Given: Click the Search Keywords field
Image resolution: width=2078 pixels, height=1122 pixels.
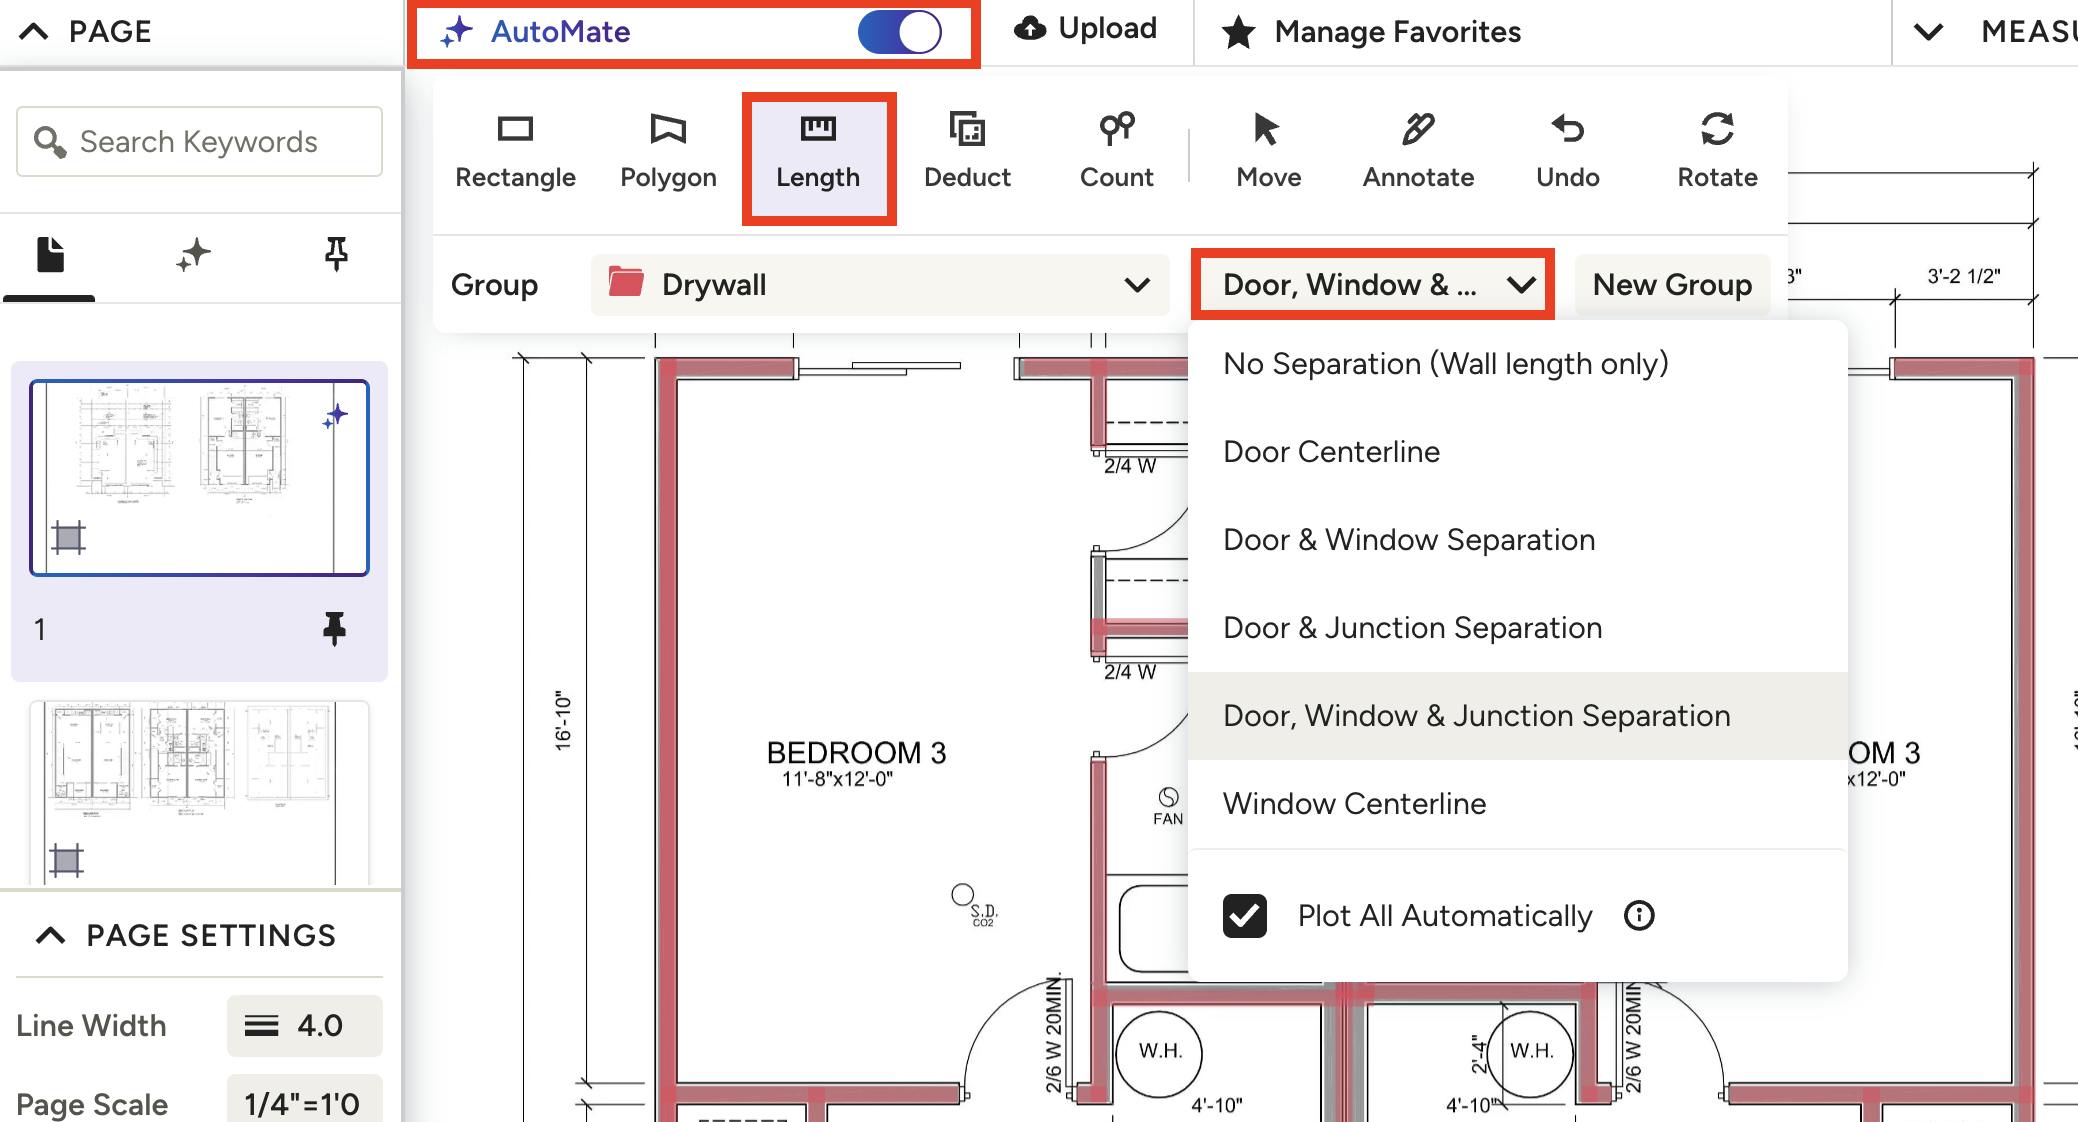Looking at the screenshot, I should pyautogui.click(x=200, y=142).
